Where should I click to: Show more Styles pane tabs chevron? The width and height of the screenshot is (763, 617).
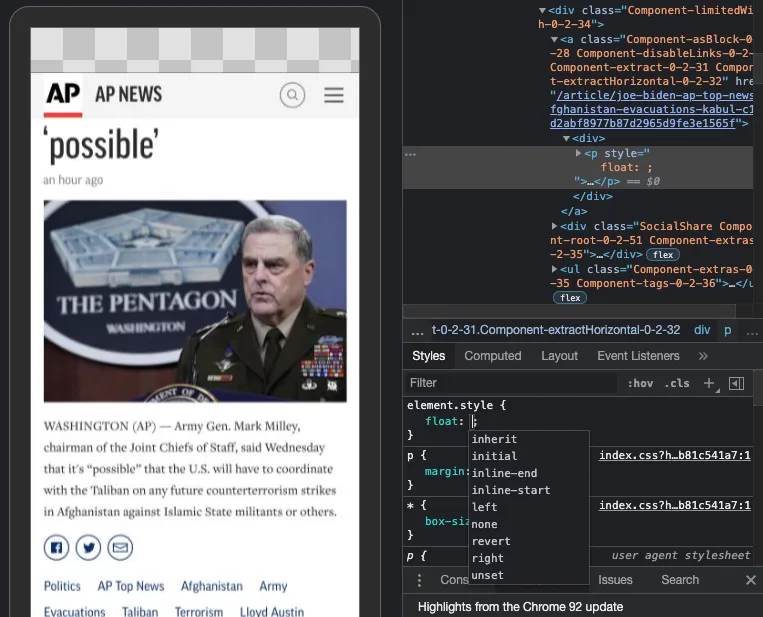click(x=703, y=356)
